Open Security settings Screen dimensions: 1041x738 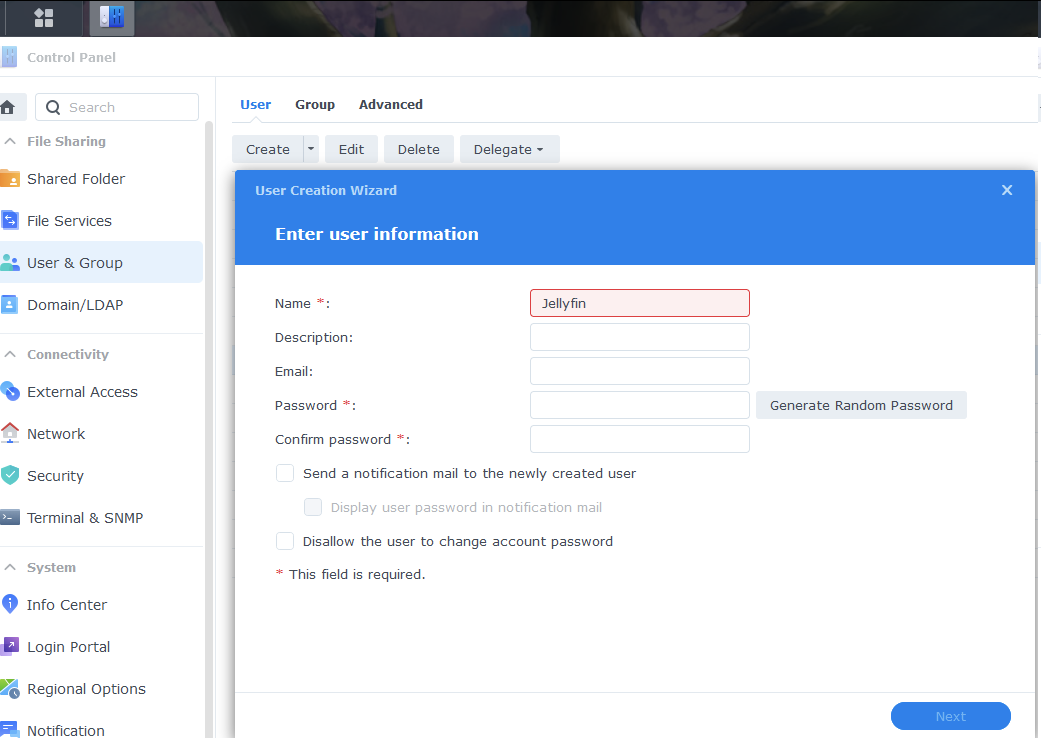tap(55, 476)
